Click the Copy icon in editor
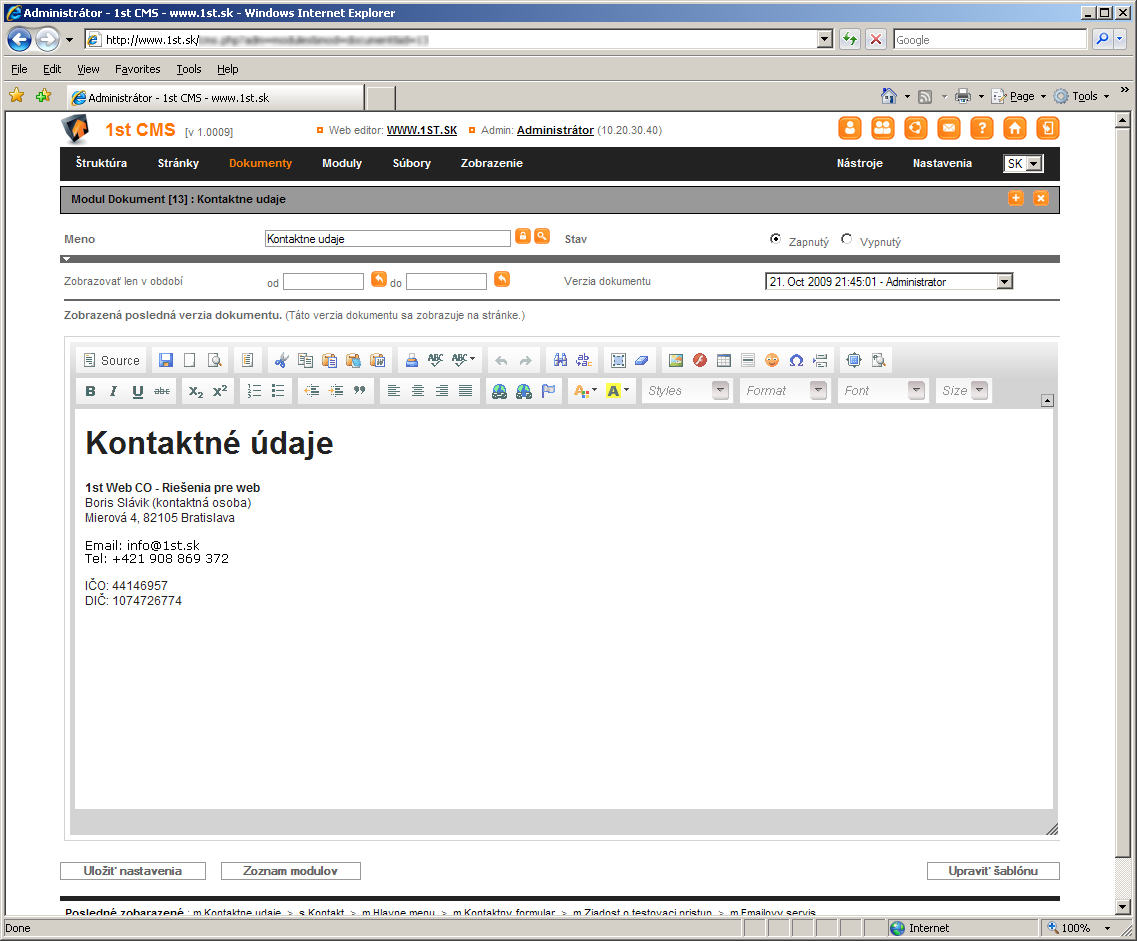Viewport: 1137px width, 941px height. tap(305, 360)
